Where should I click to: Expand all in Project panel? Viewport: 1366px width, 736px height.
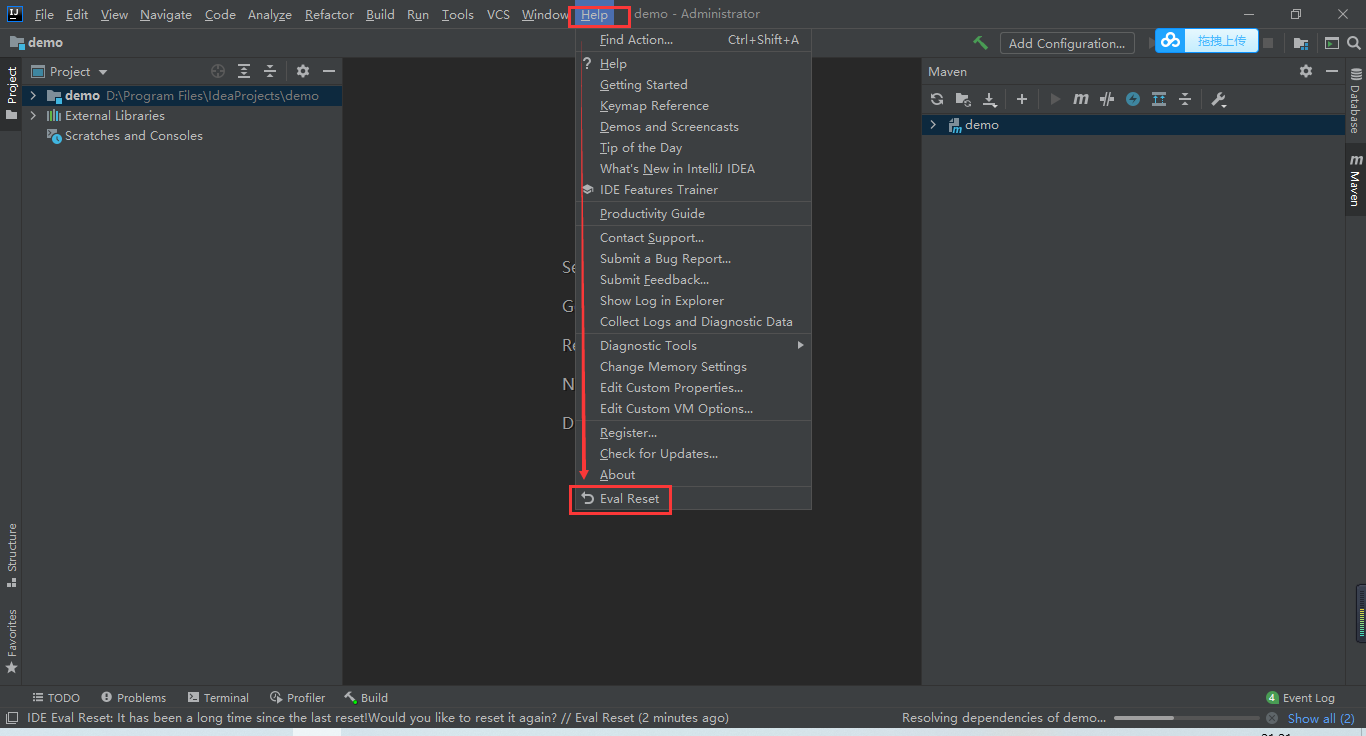[x=244, y=71]
